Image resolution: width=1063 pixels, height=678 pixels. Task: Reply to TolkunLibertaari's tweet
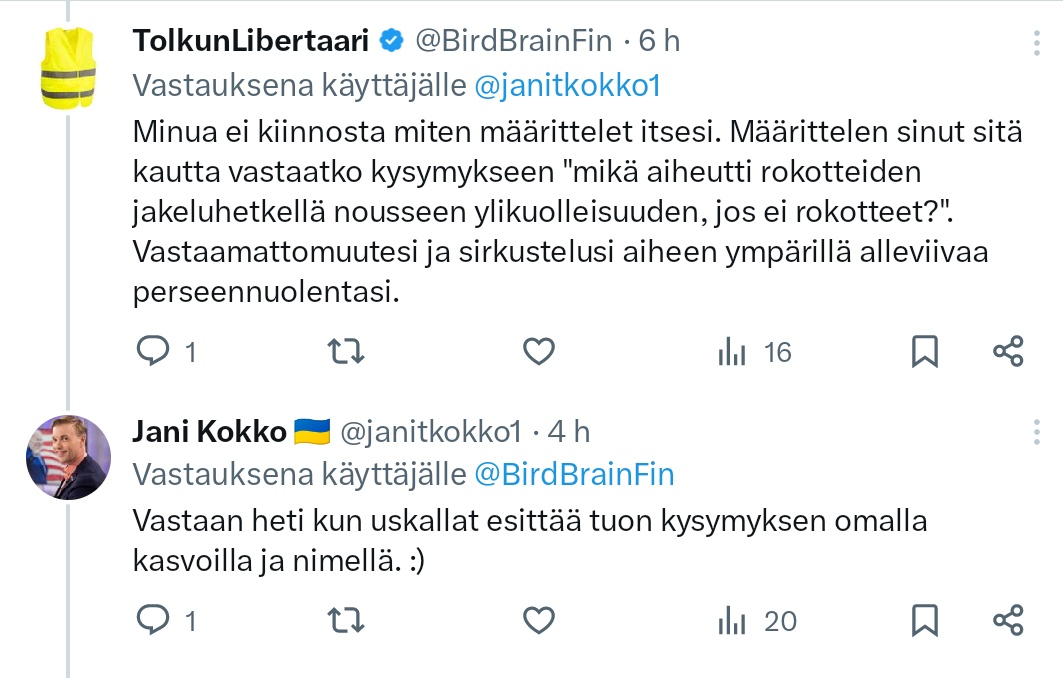[152, 350]
